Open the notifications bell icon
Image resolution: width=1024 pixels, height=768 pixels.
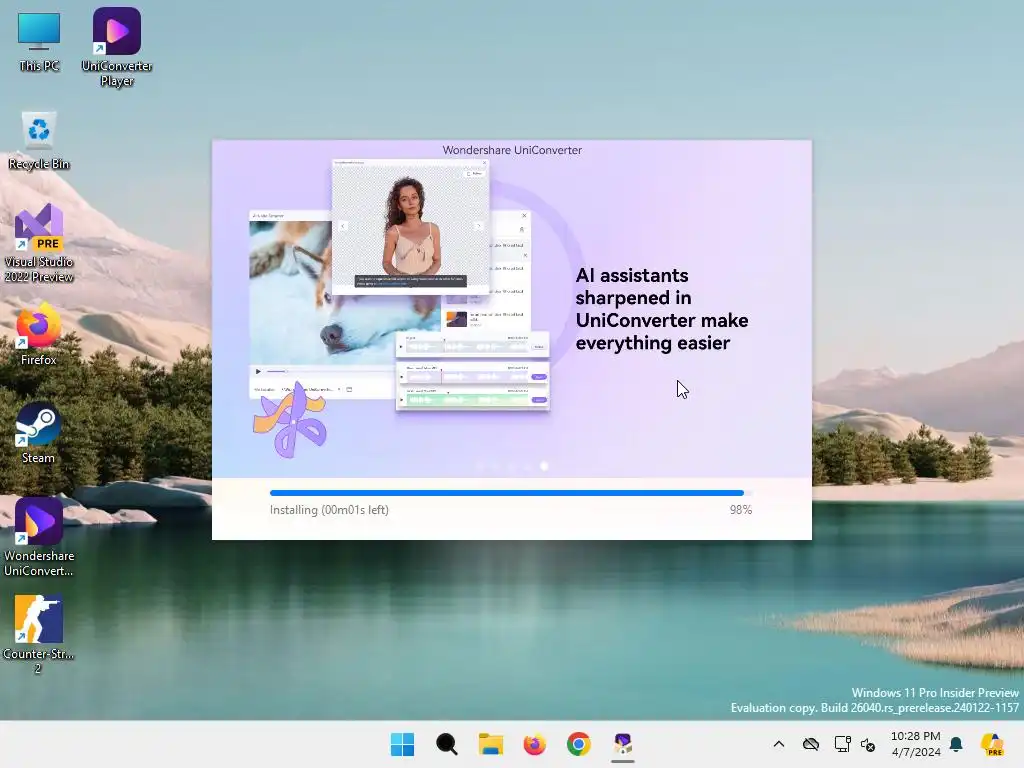956,744
